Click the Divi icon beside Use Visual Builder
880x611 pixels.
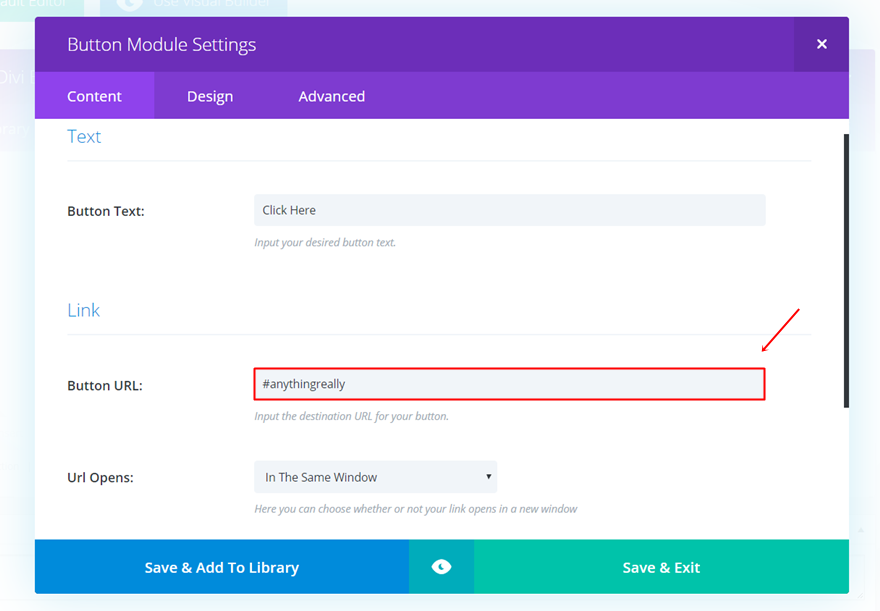pyautogui.click(x=129, y=5)
